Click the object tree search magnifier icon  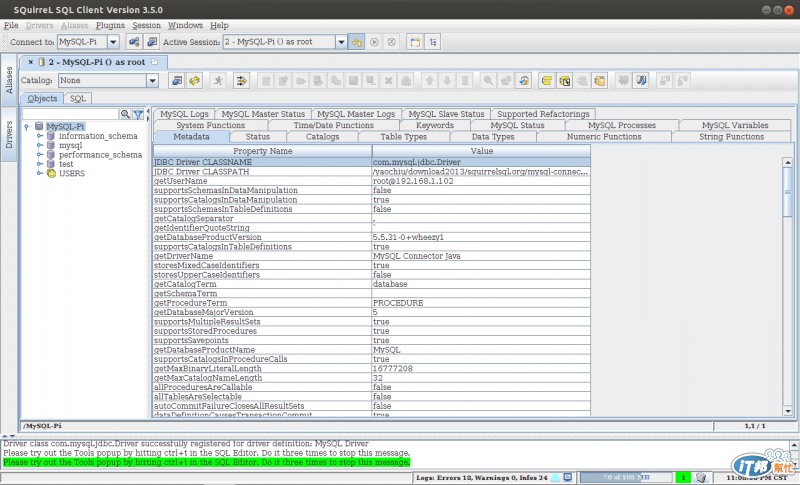point(125,114)
